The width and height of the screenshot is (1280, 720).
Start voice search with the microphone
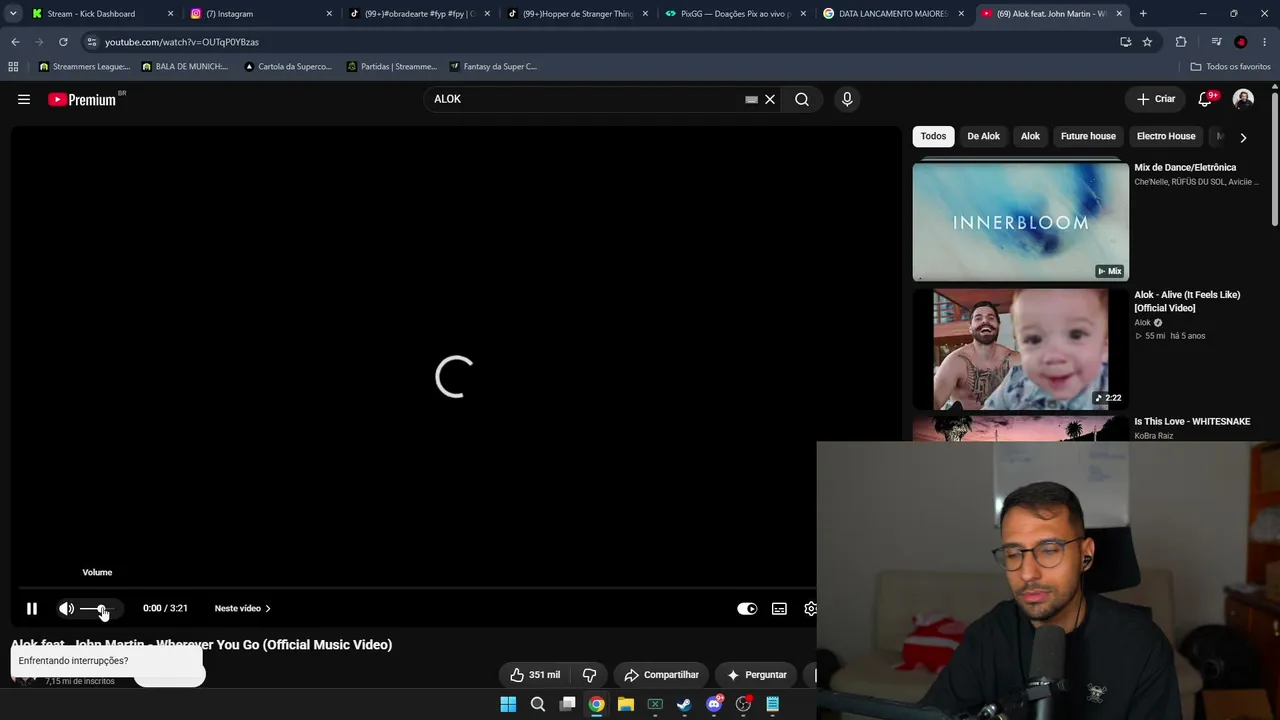coord(847,99)
